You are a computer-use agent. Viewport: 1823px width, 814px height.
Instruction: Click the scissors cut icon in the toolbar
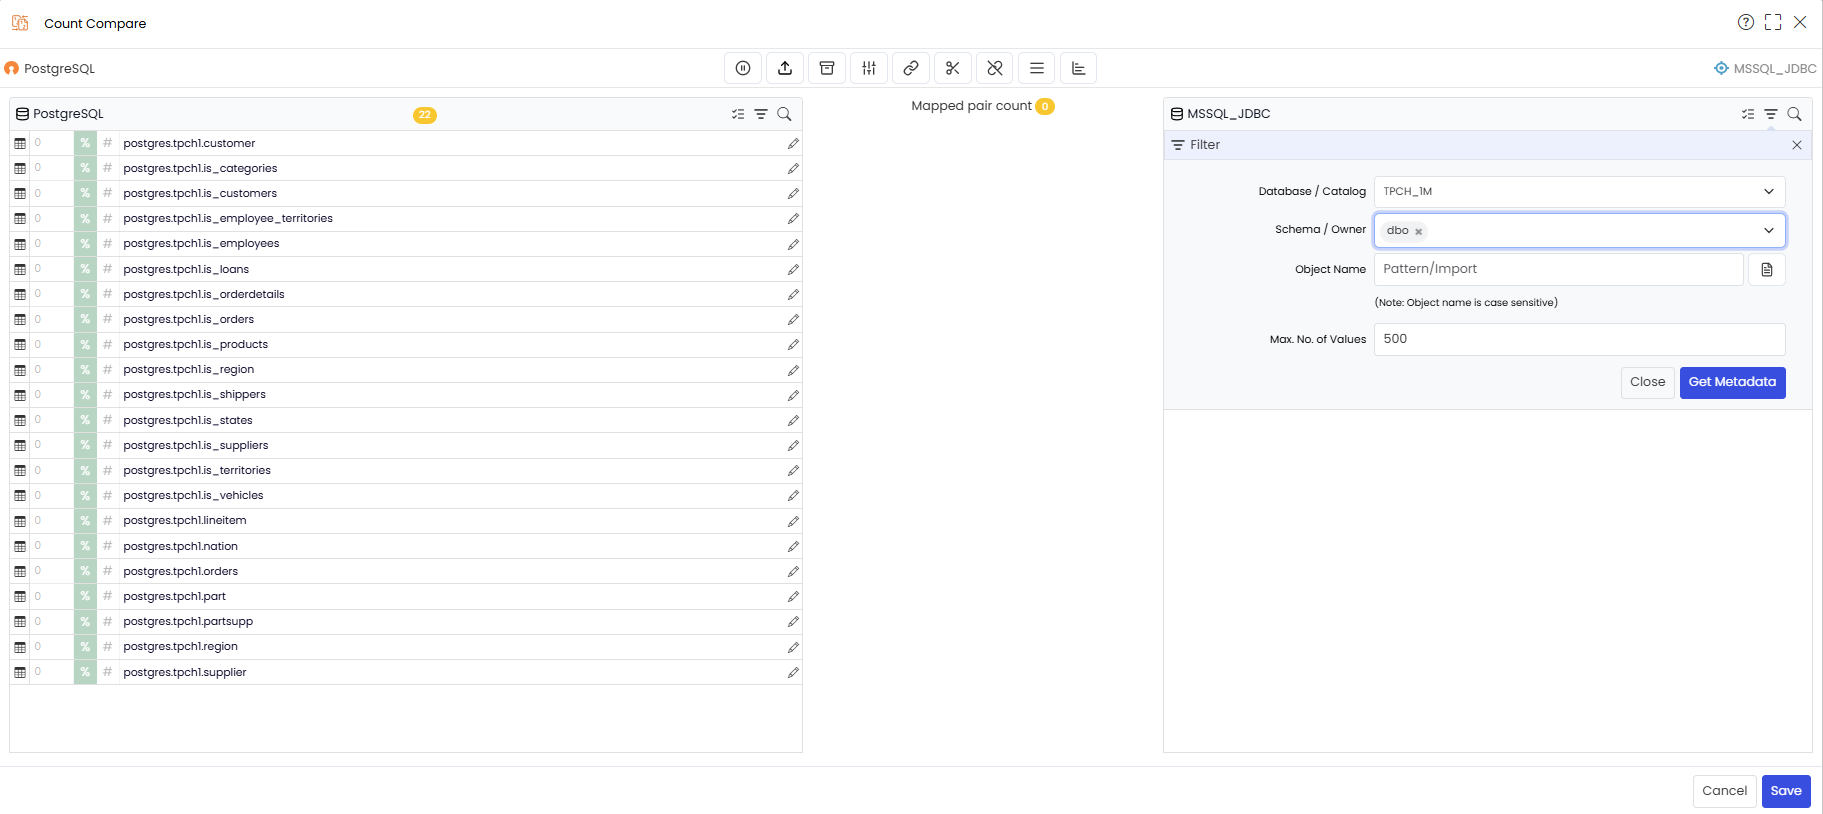tap(953, 68)
